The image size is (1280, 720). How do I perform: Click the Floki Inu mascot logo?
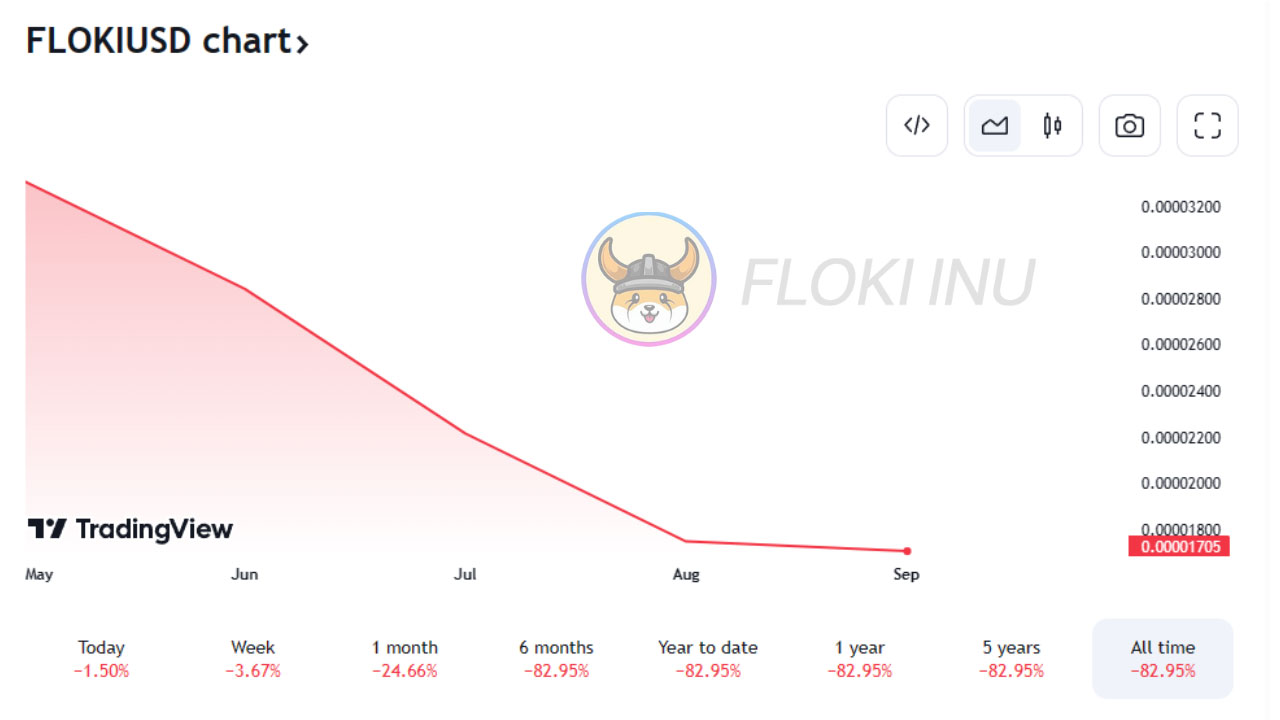(649, 279)
